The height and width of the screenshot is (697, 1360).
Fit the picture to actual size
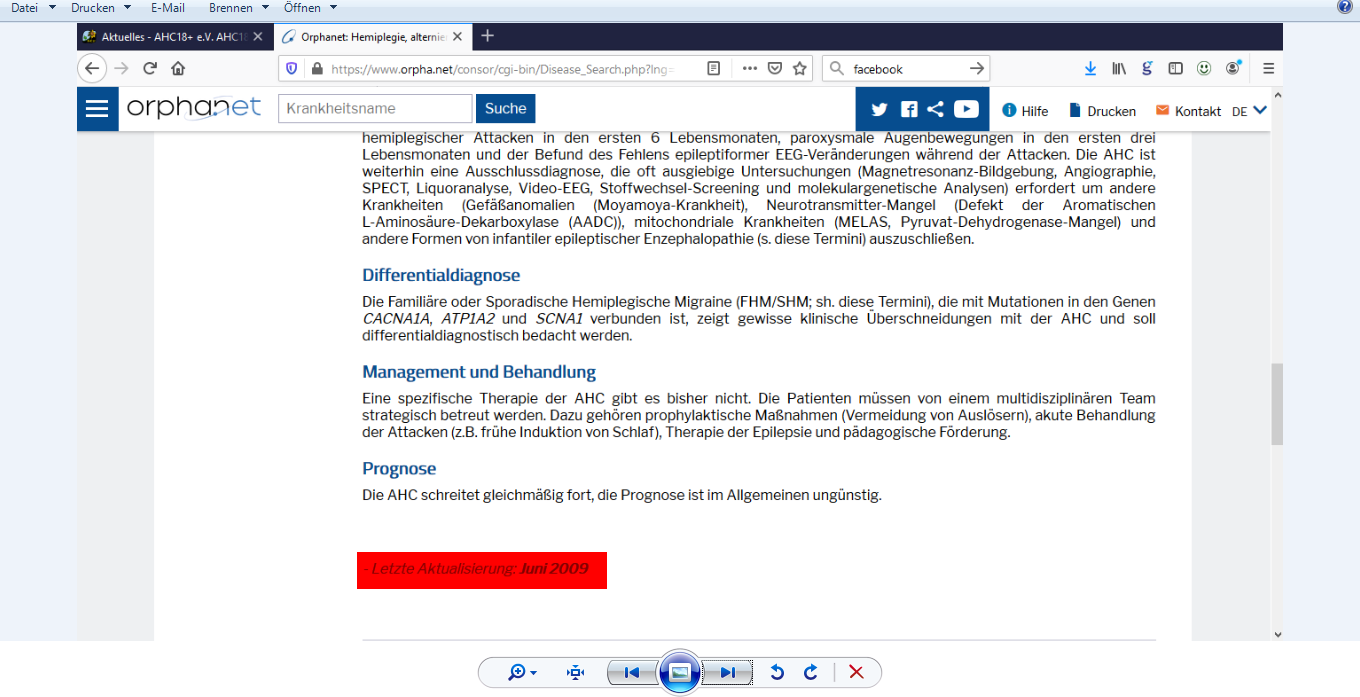575,673
